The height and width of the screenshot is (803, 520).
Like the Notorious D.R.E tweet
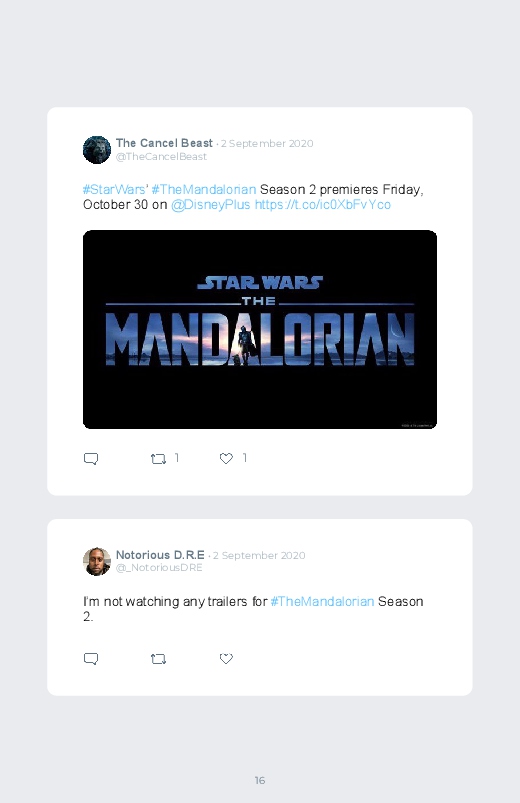coord(226,659)
